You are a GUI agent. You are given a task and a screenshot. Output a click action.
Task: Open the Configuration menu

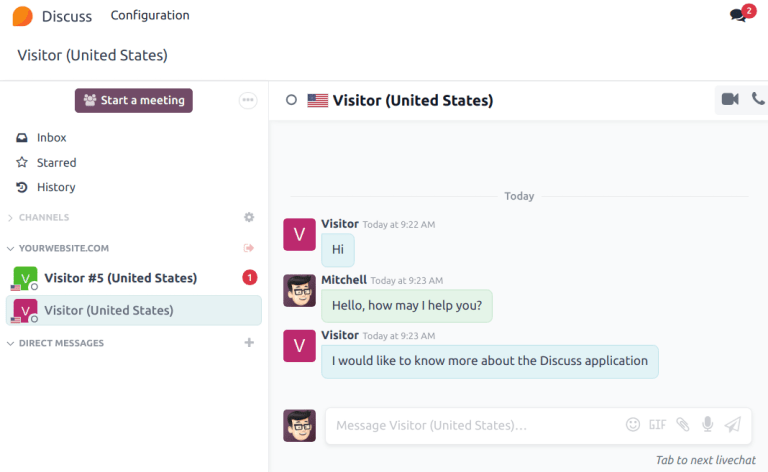click(150, 15)
